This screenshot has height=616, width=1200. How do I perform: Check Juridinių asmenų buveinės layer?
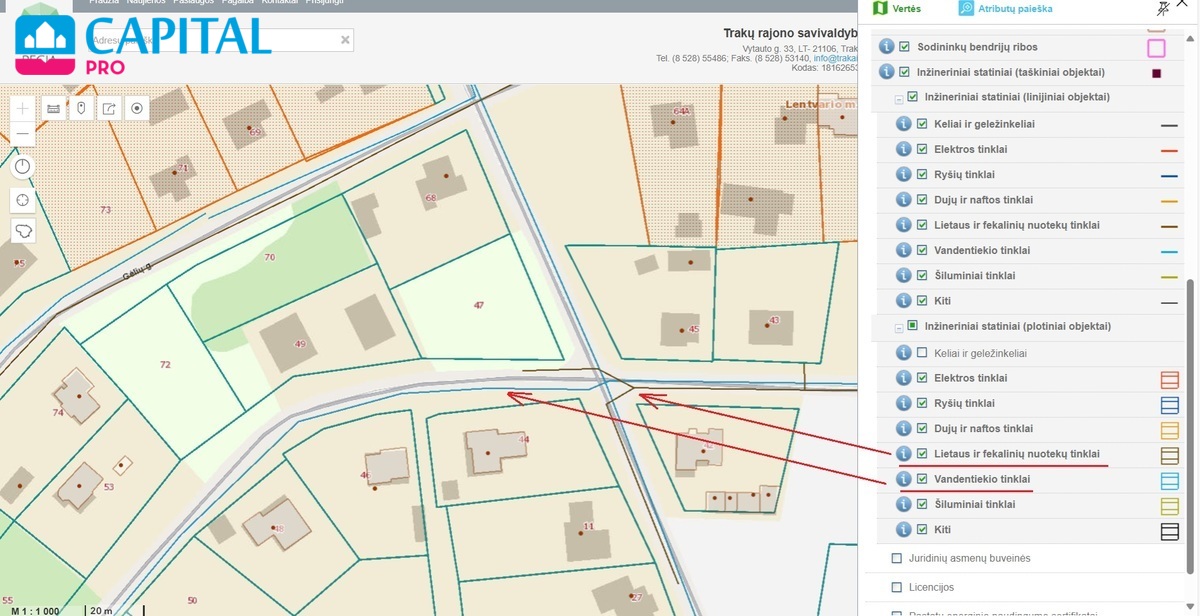897,558
